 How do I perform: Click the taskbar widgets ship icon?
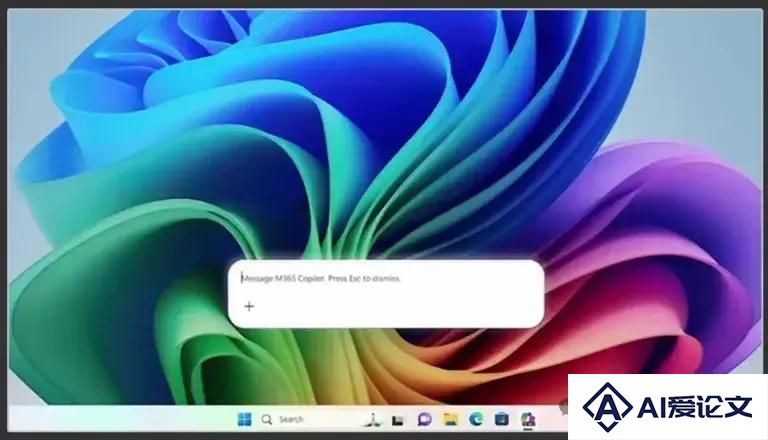coord(374,420)
